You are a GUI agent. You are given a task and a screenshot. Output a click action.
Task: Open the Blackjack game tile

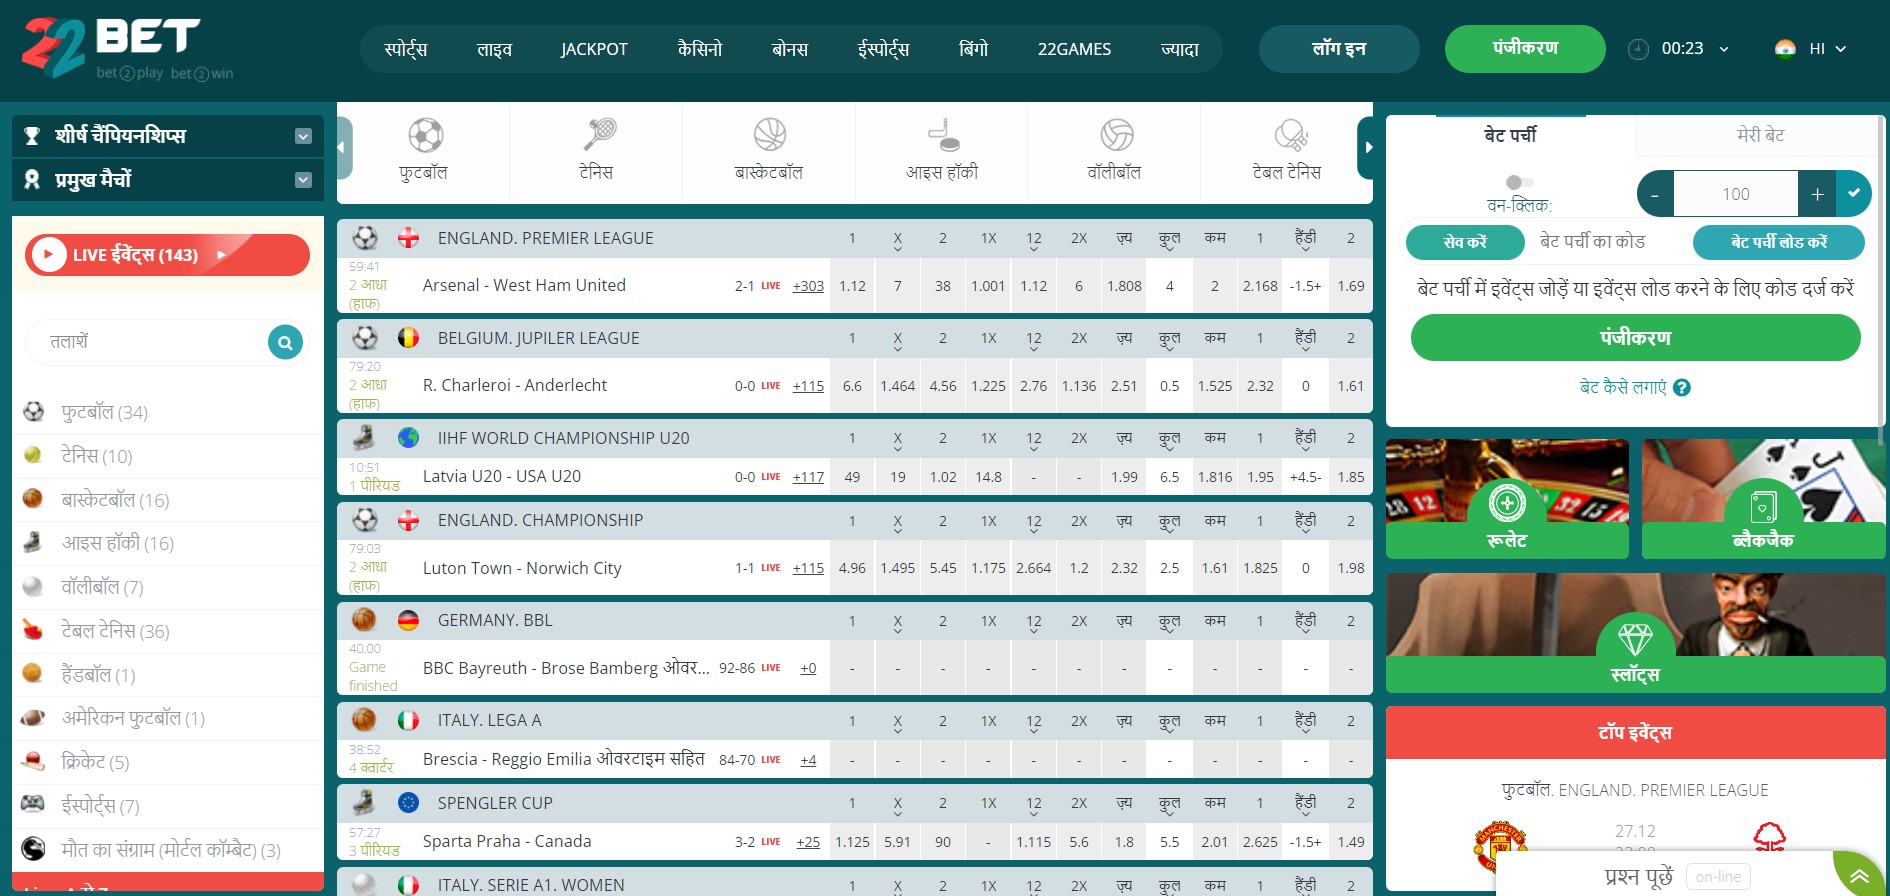coord(1763,499)
